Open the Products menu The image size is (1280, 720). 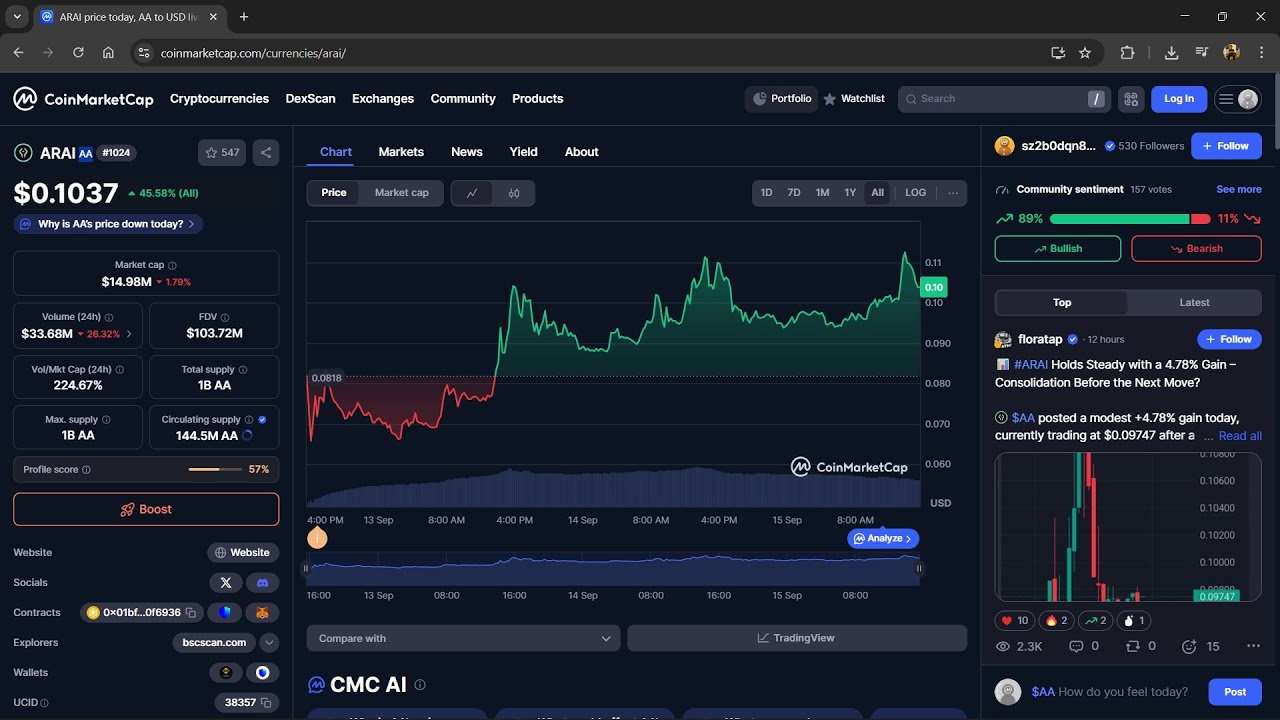538,99
